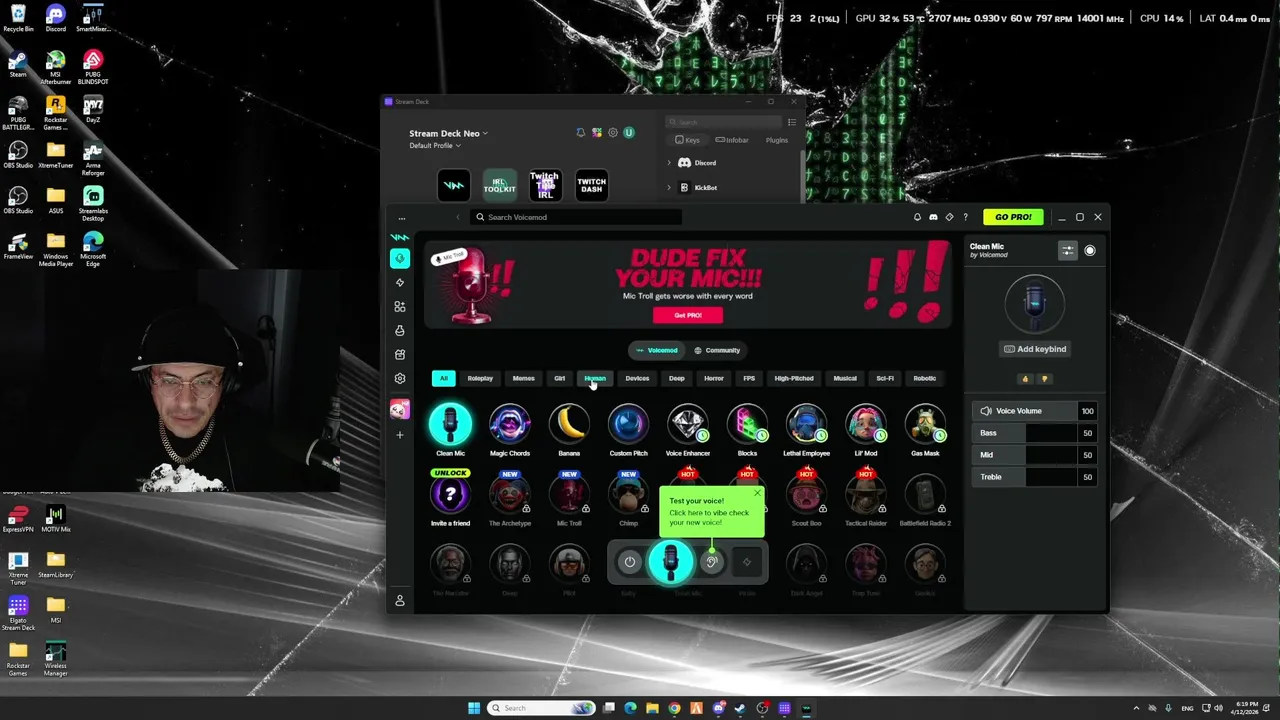This screenshot has width=1280, height=720.
Task: Filter voices by Memes category
Action: [x=524, y=378]
